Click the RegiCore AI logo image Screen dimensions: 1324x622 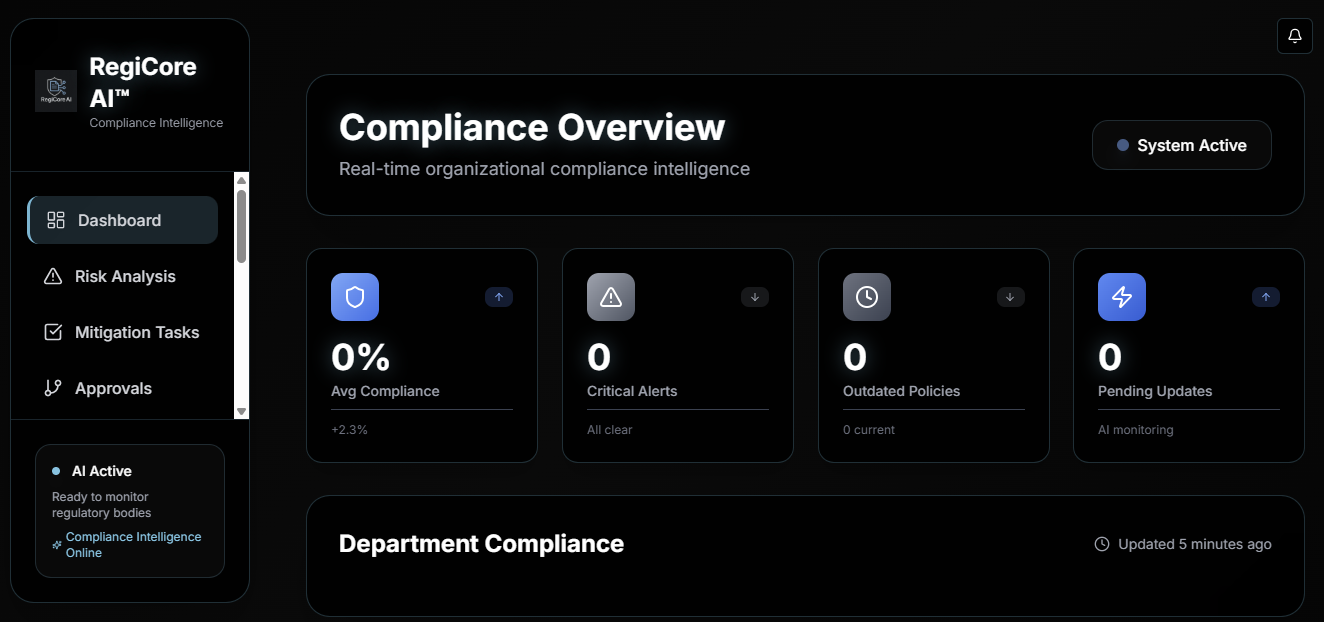tap(56, 91)
